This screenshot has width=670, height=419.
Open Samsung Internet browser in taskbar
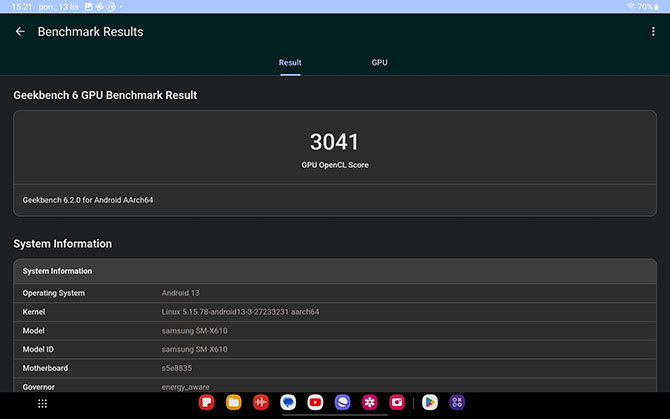coord(342,402)
